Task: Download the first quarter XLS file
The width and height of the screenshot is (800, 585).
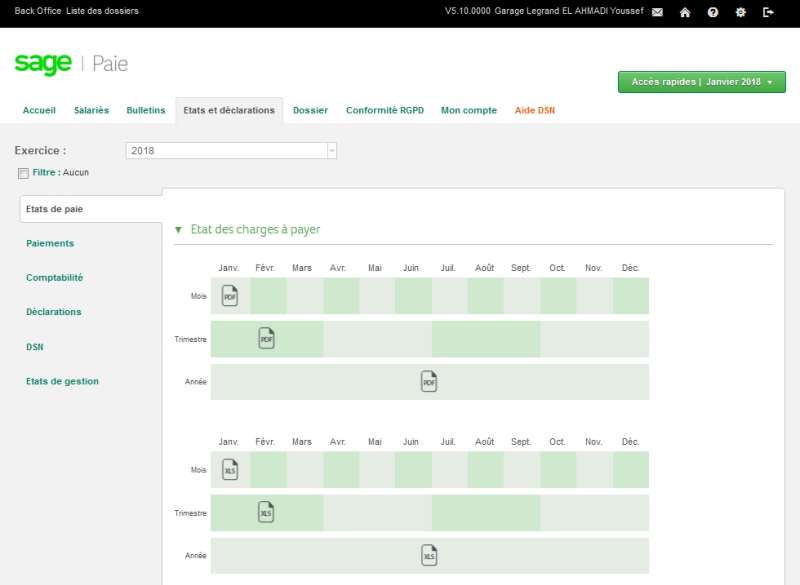Action: click(266, 512)
